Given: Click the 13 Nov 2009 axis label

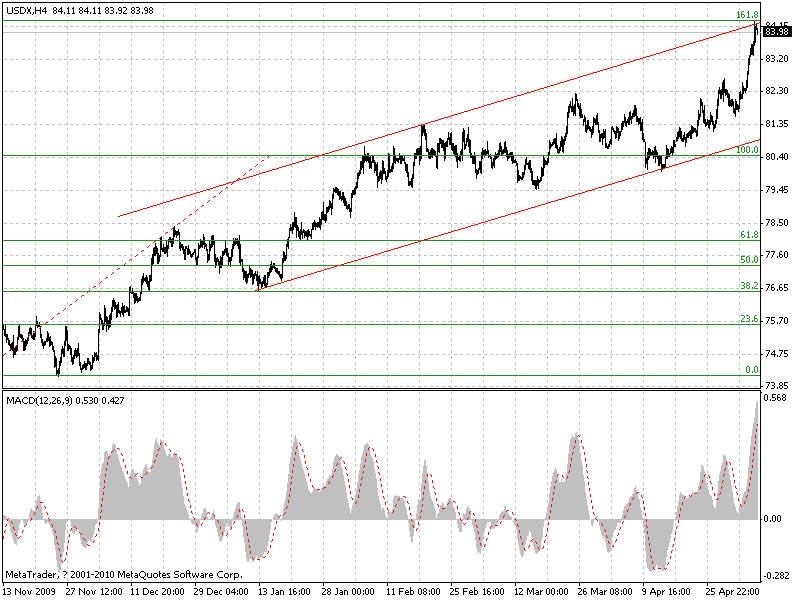Looking at the screenshot, I should click(28, 591).
